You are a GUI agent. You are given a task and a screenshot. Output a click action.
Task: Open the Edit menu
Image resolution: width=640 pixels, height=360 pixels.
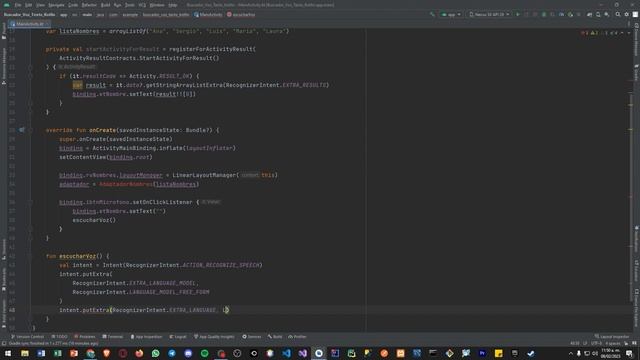pos(29,5)
